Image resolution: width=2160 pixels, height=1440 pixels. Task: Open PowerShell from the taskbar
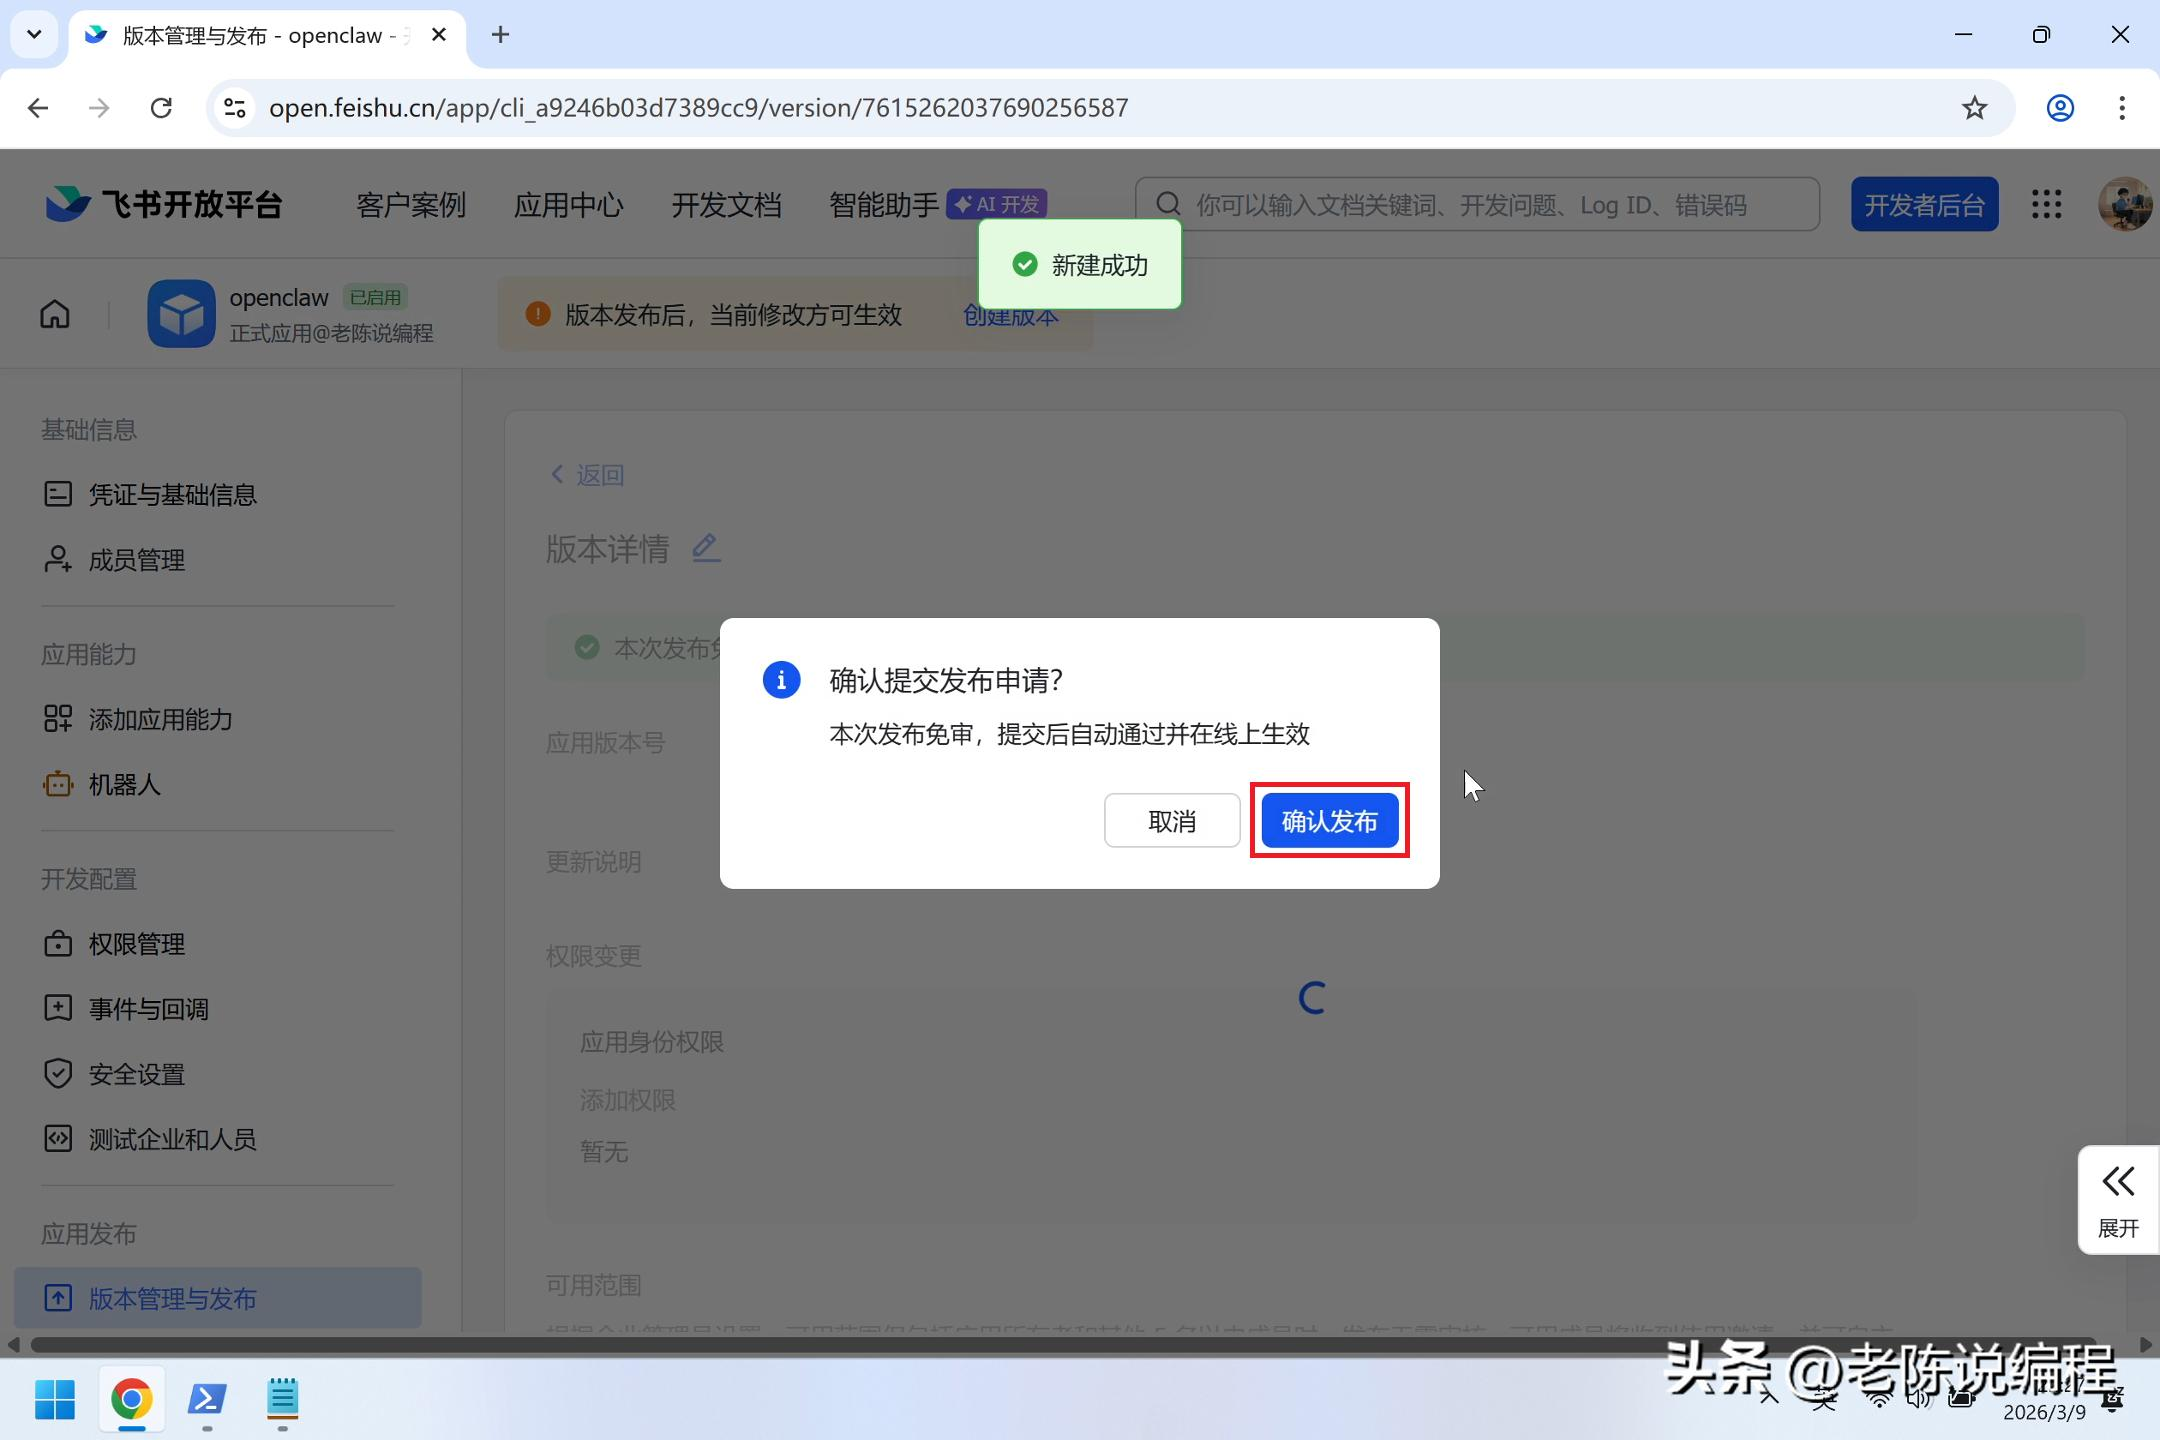pos(207,1399)
